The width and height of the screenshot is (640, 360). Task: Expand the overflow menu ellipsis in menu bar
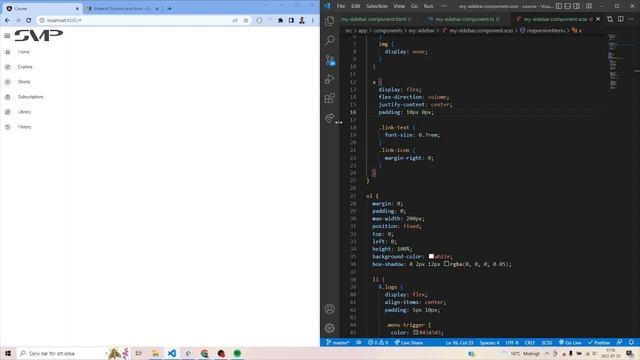444,6
